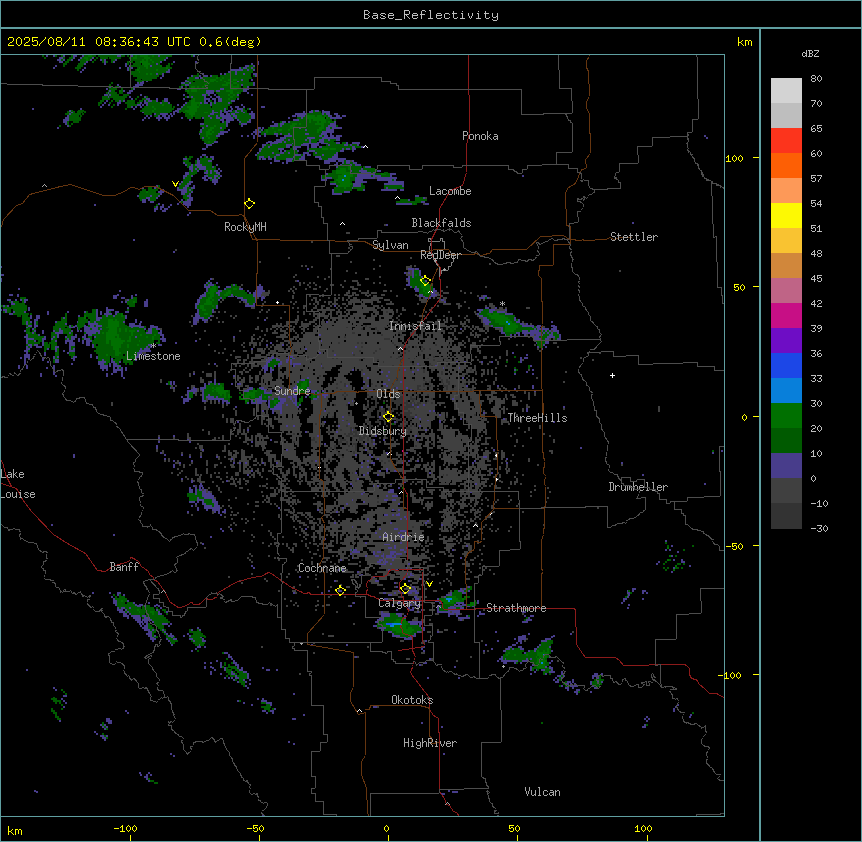Image resolution: width=862 pixels, height=842 pixels.
Task: Click the Limestone label
Action: (153, 356)
